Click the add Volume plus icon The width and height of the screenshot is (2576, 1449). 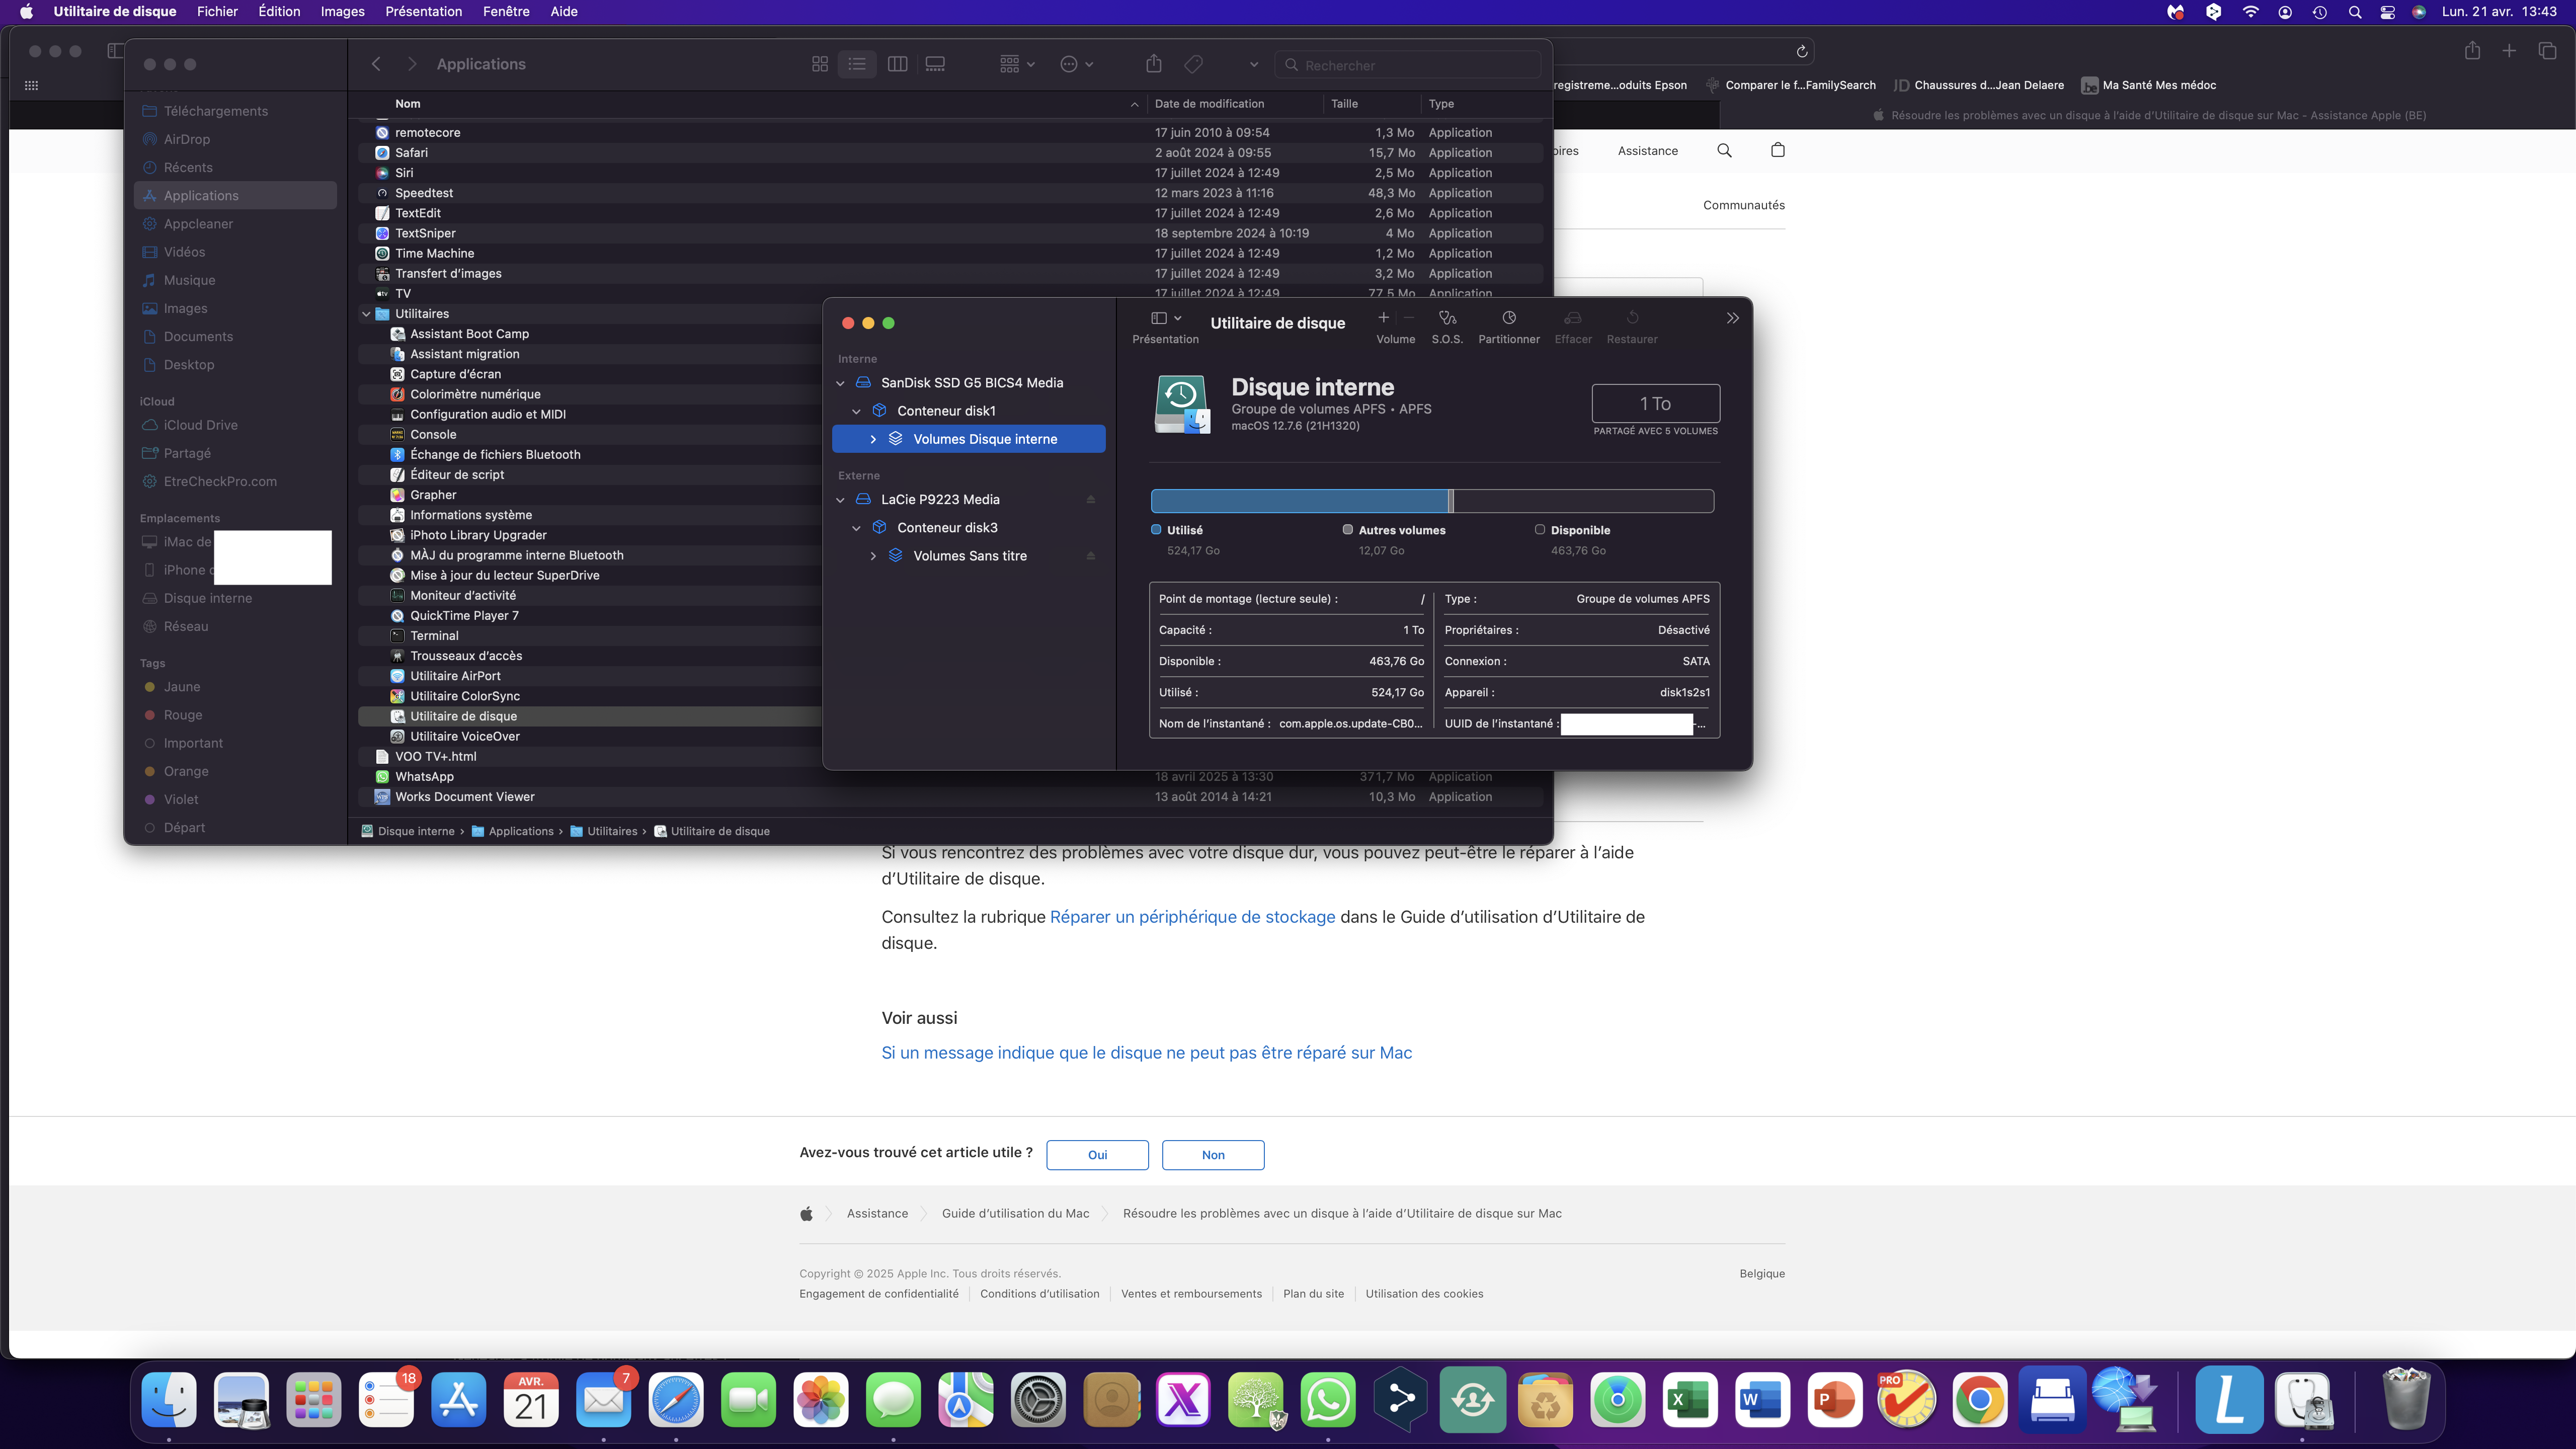coord(1383,318)
